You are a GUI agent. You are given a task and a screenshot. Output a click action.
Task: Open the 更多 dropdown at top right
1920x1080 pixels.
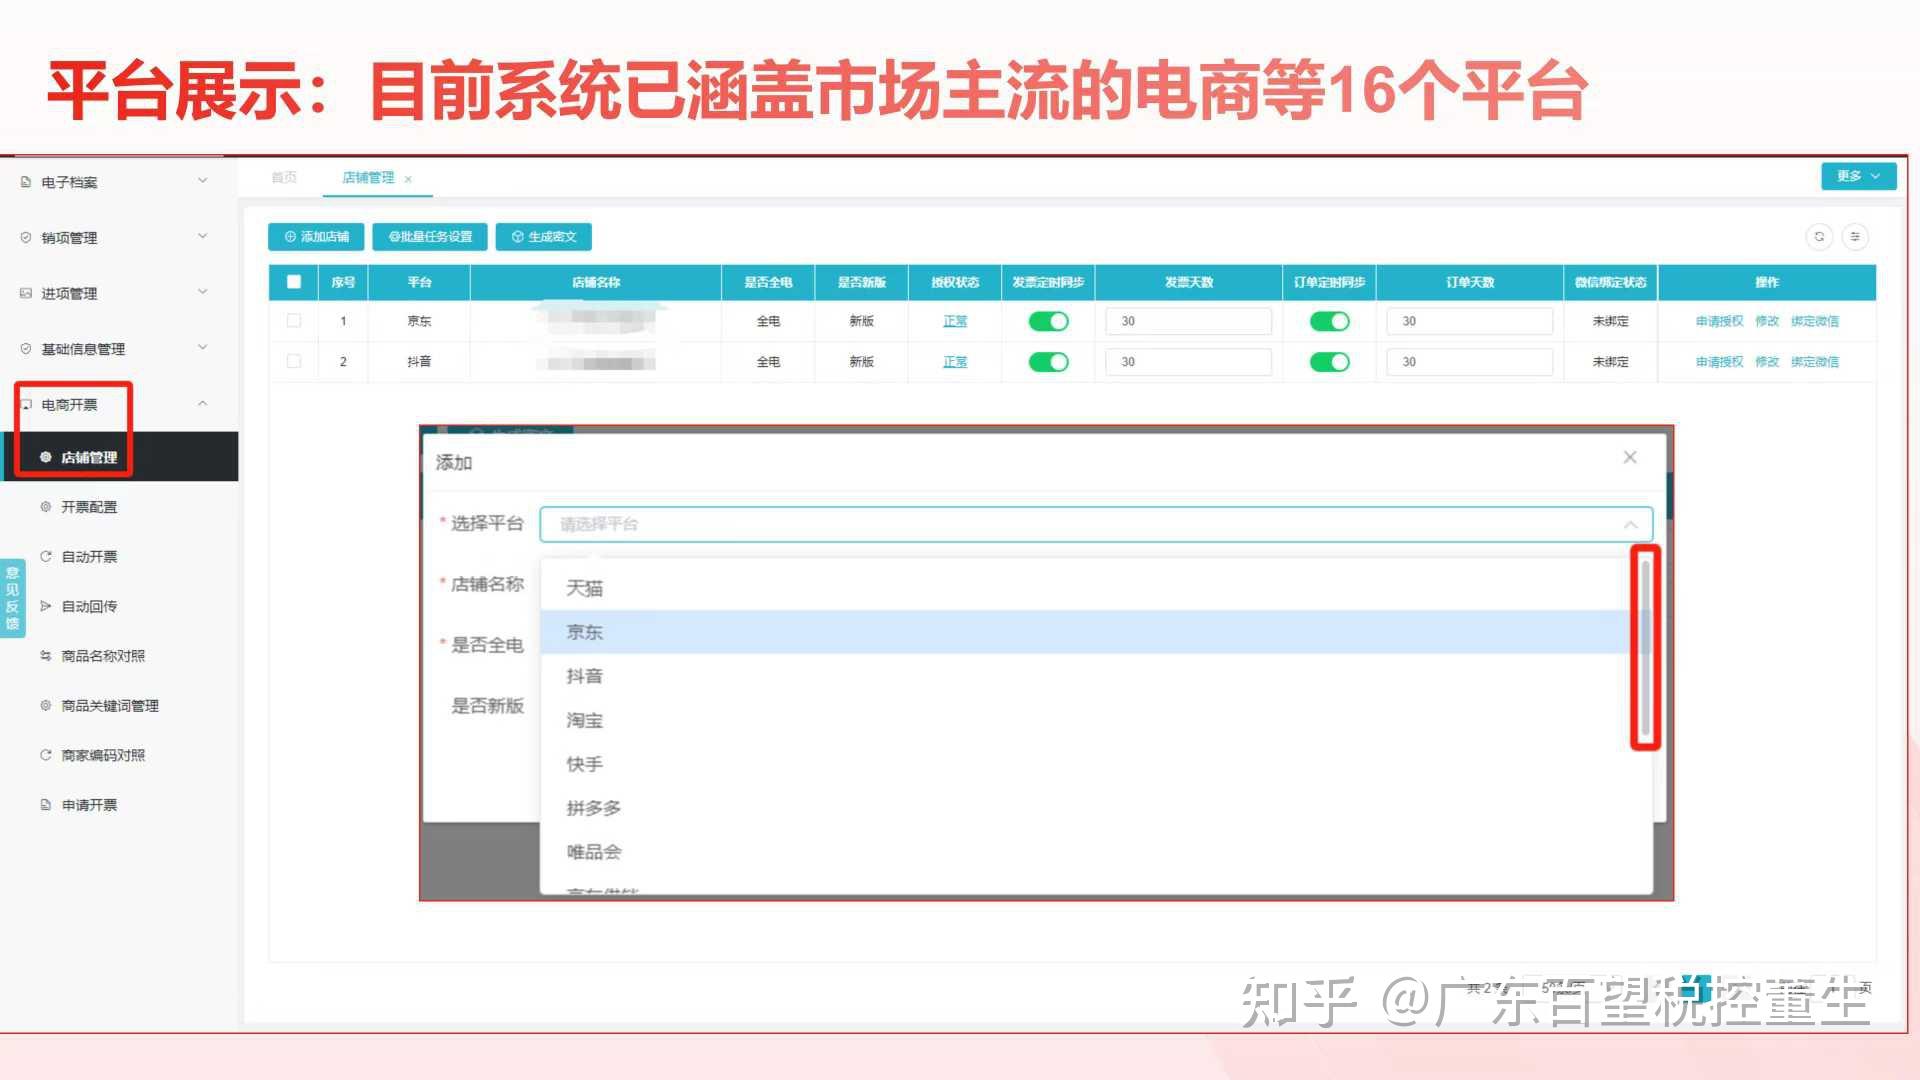(1858, 176)
